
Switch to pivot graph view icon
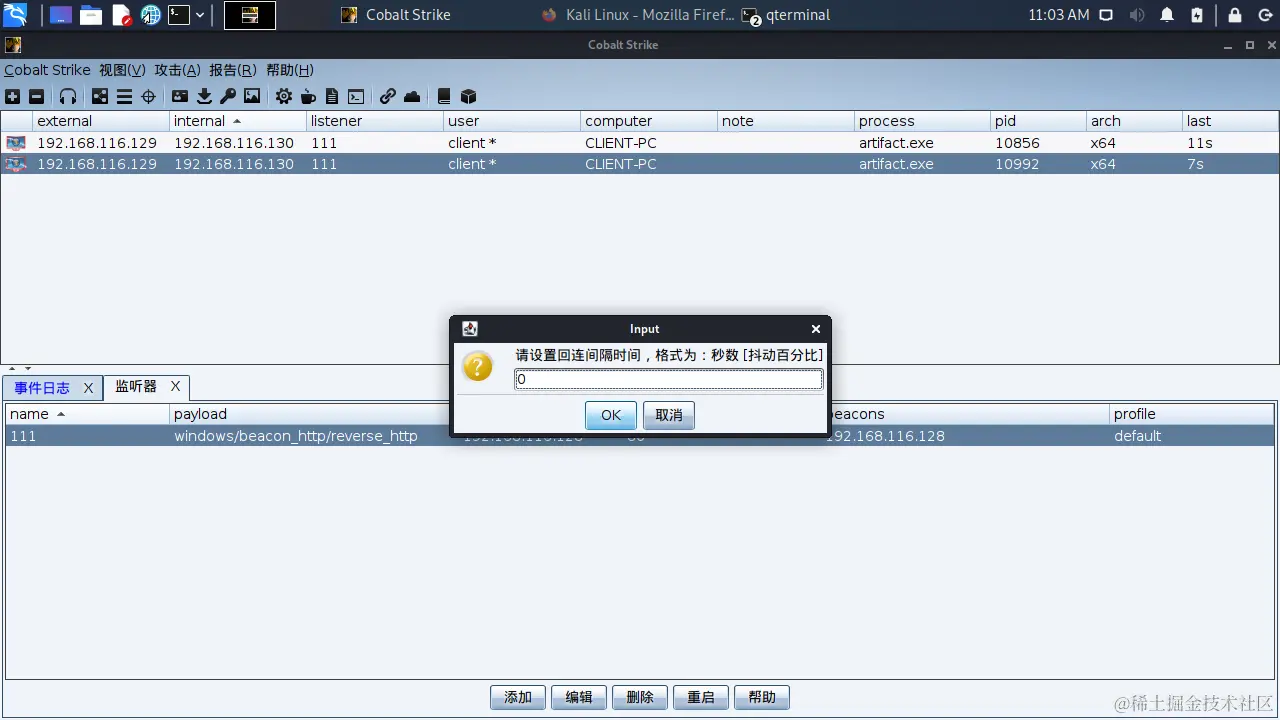pos(100,97)
